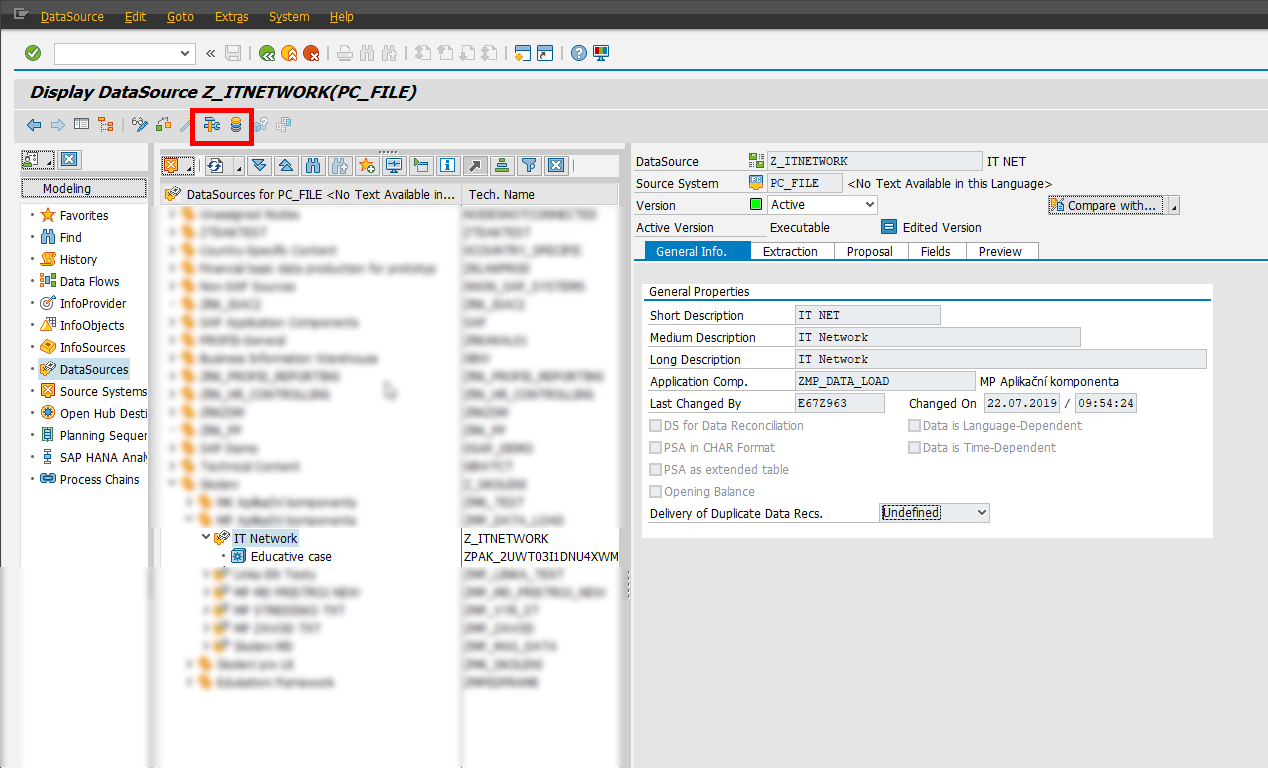Open the Version dropdown showing Active
1268x768 pixels.
pyautogui.click(x=869, y=205)
